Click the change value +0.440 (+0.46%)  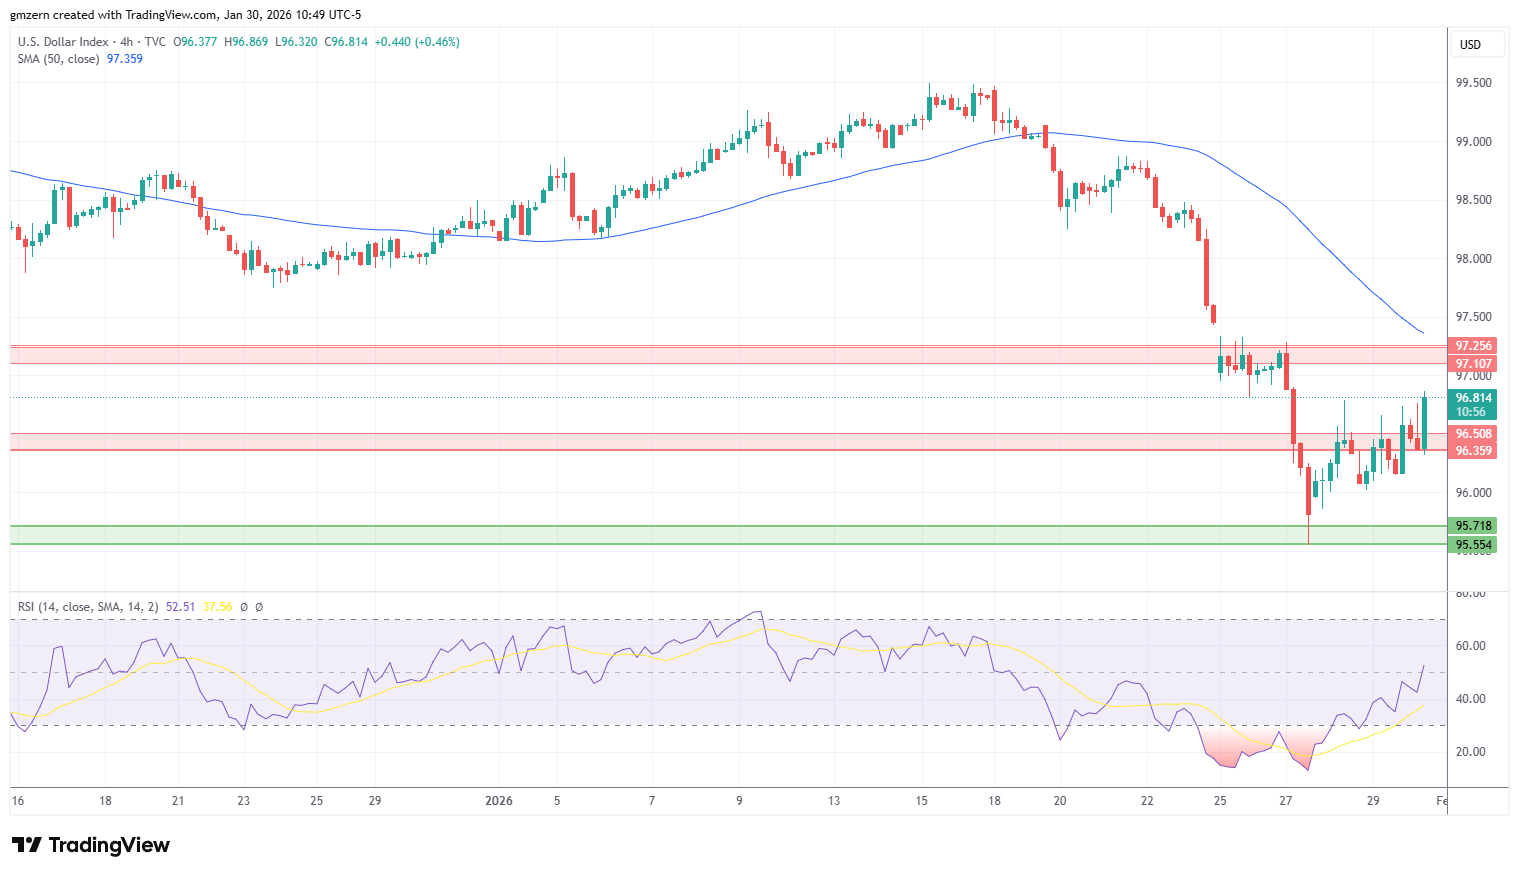[417, 42]
